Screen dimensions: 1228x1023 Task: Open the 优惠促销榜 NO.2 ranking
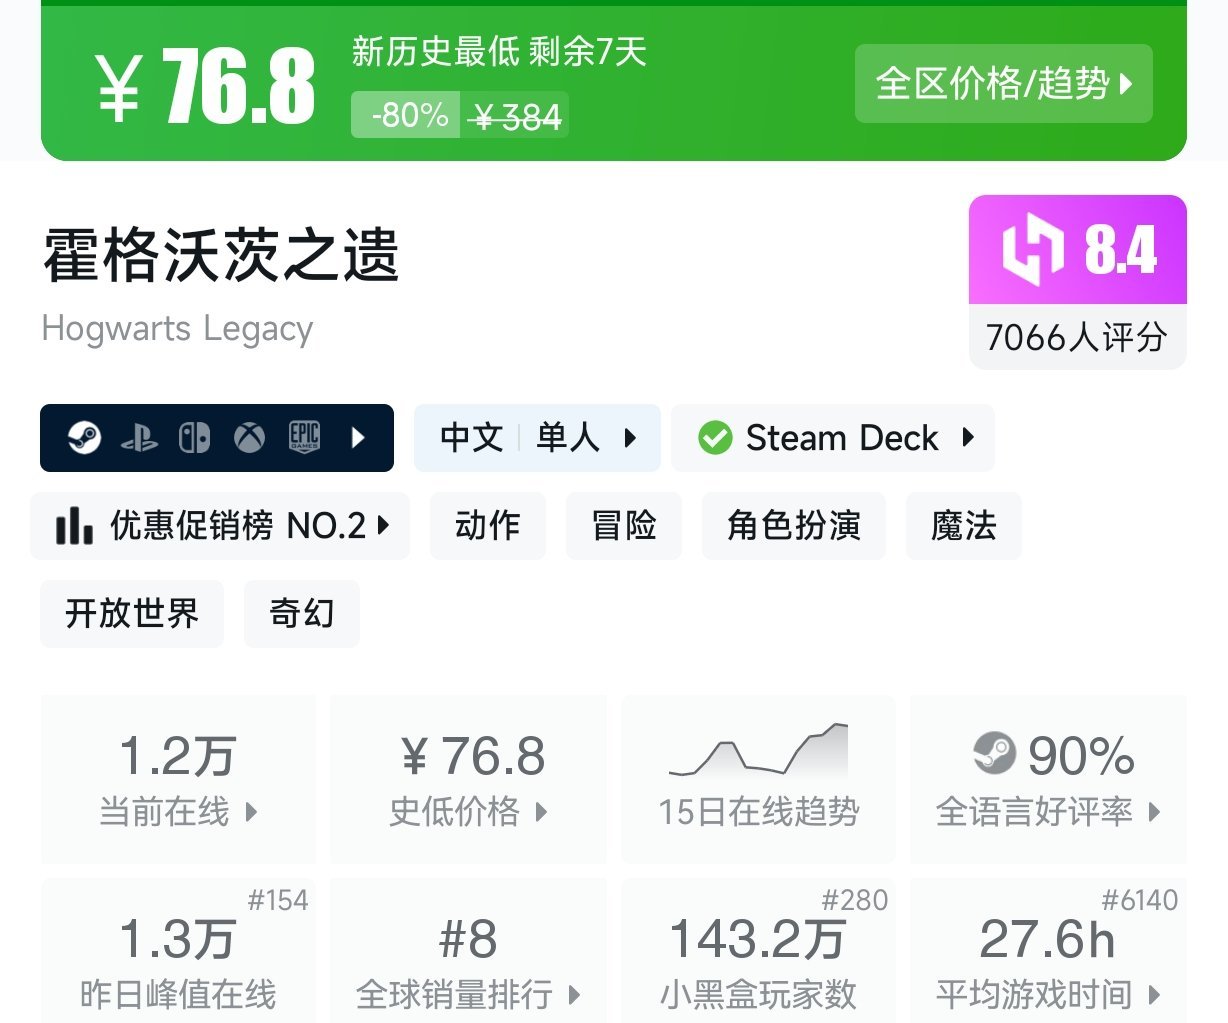point(220,526)
